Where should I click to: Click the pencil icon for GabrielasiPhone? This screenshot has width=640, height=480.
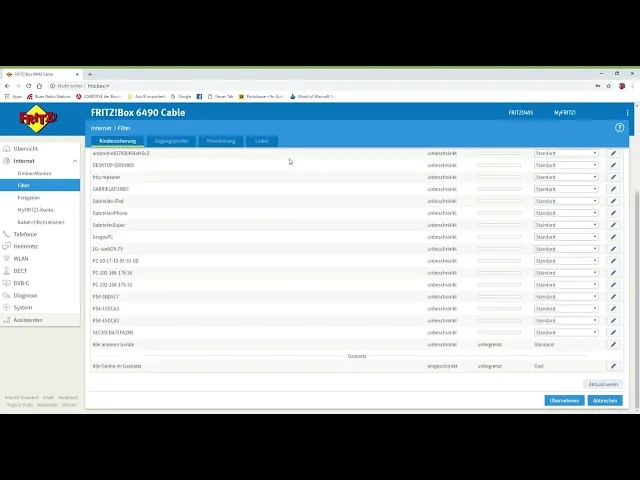[x=613, y=213]
